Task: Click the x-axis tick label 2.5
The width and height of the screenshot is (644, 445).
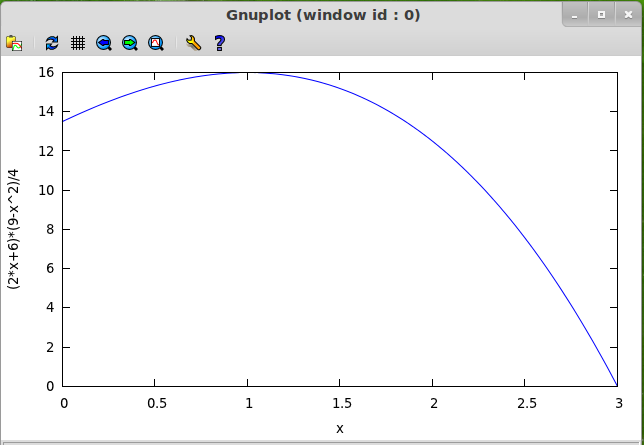Action: point(525,403)
